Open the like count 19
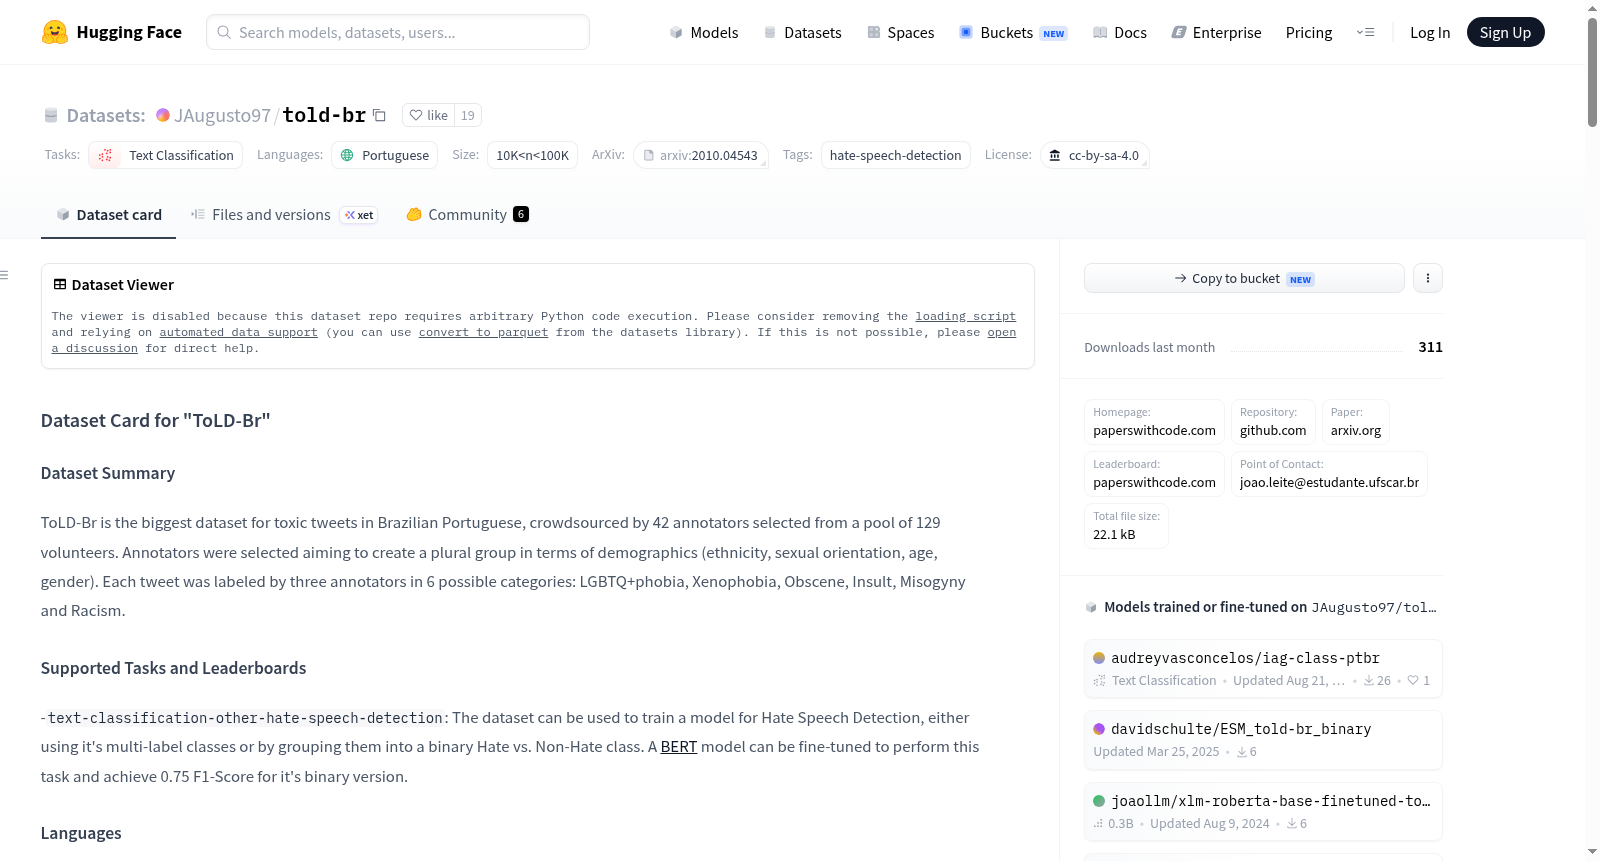 [x=468, y=115]
